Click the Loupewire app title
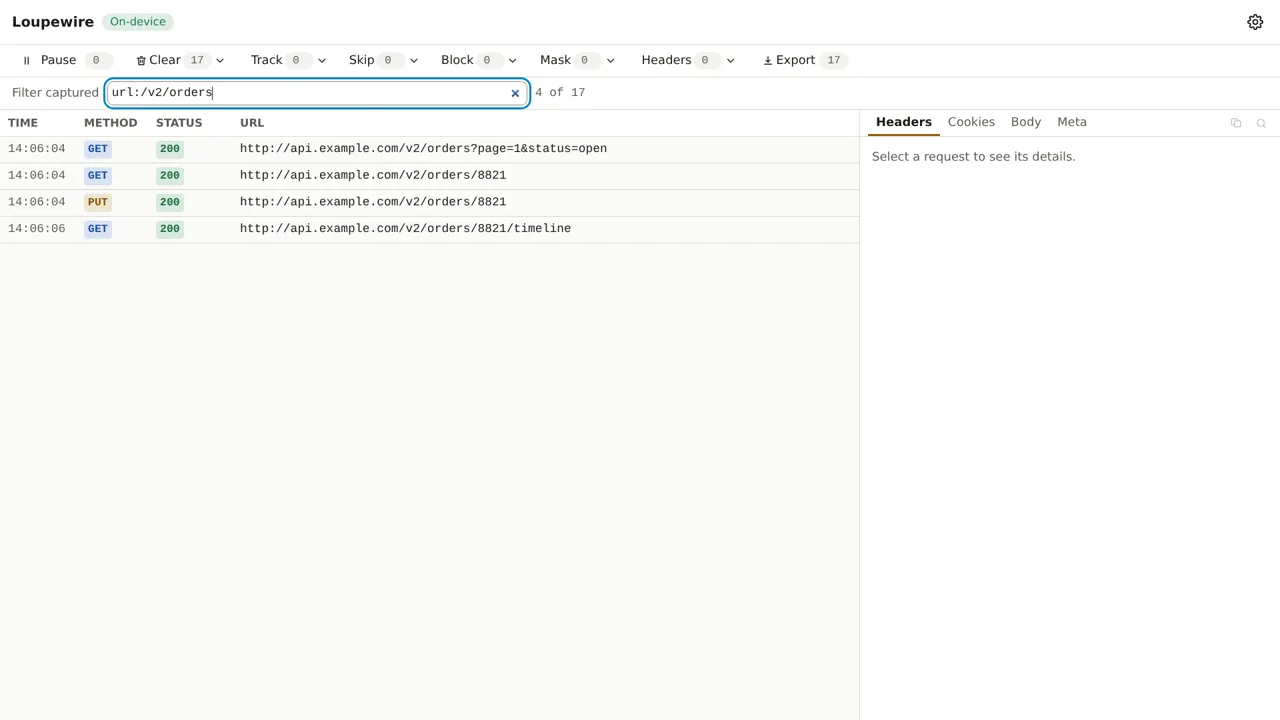Image resolution: width=1280 pixels, height=720 pixels. (53, 22)
